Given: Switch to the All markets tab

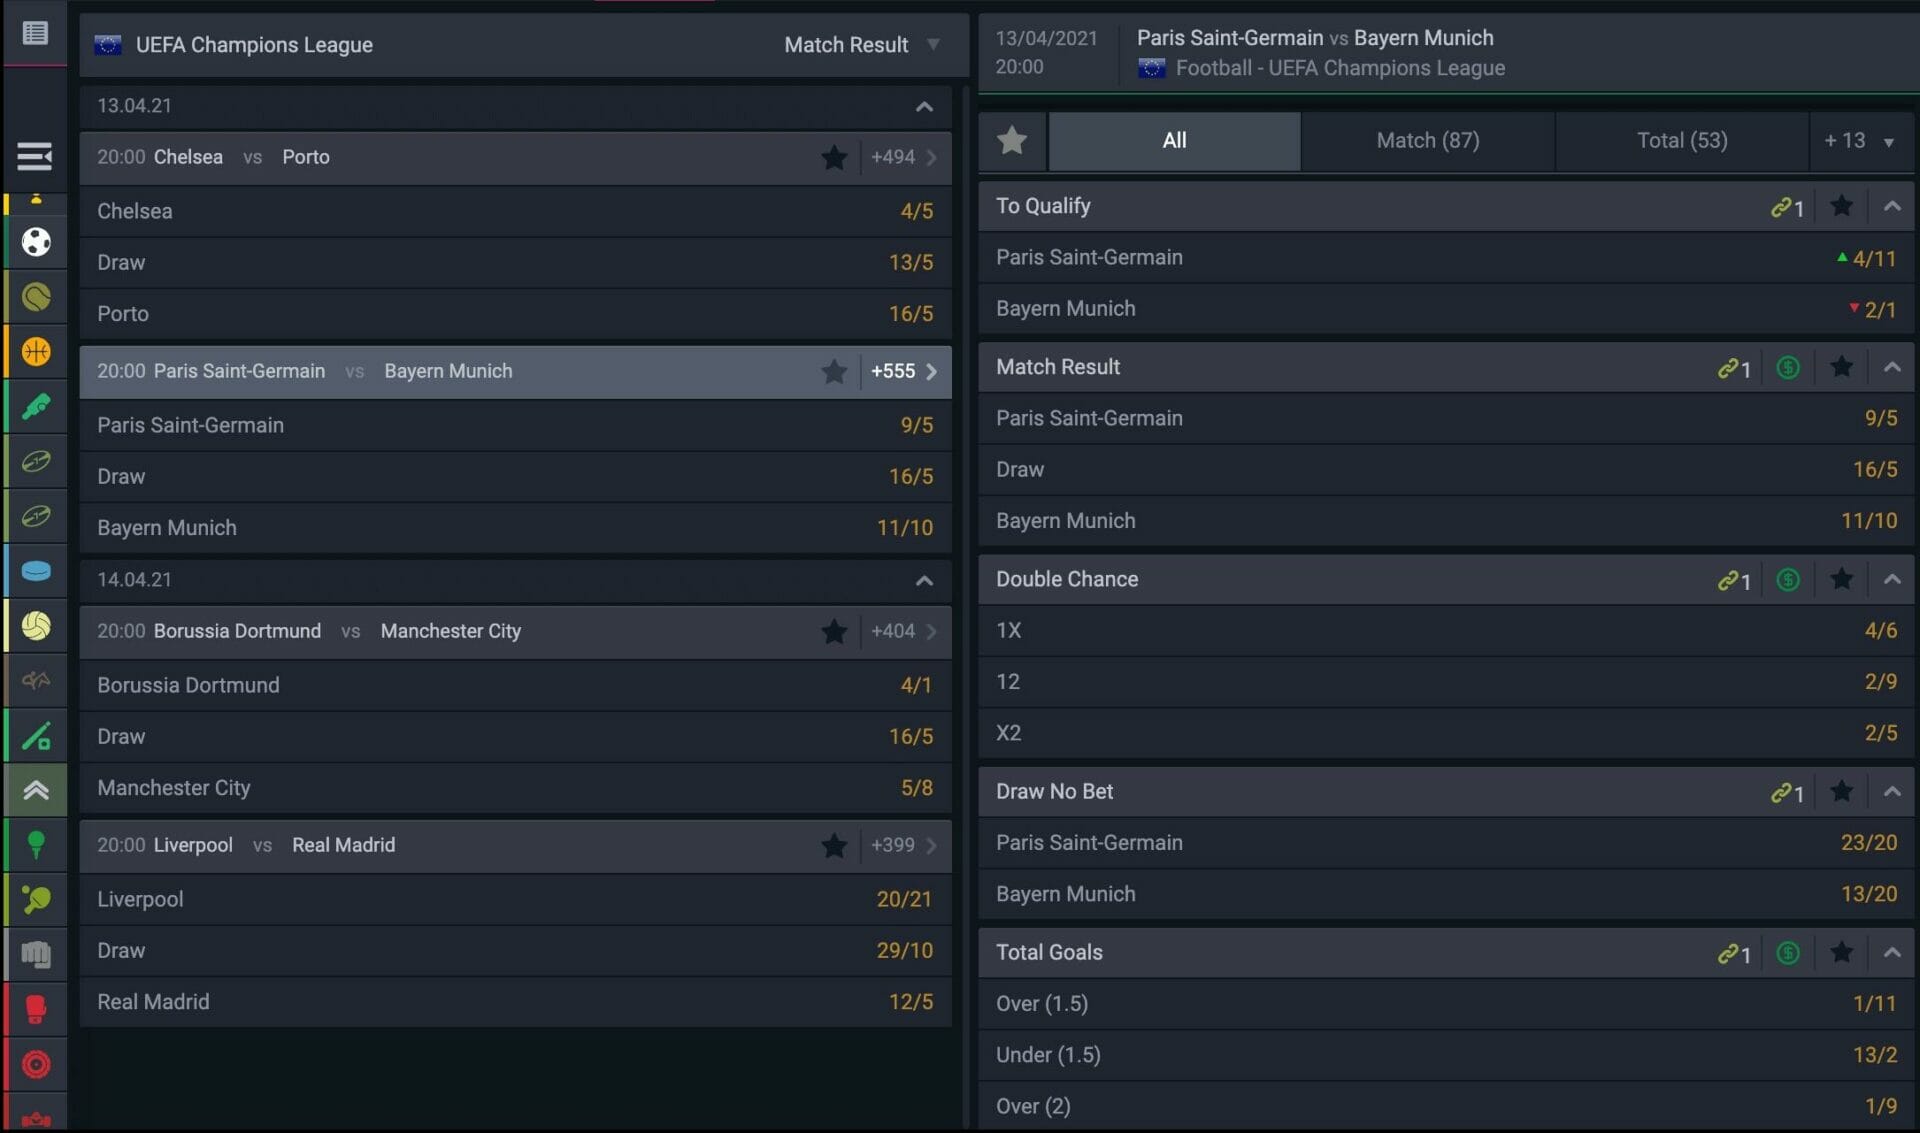Looking at the screenshot, I should coord(1174,141).
